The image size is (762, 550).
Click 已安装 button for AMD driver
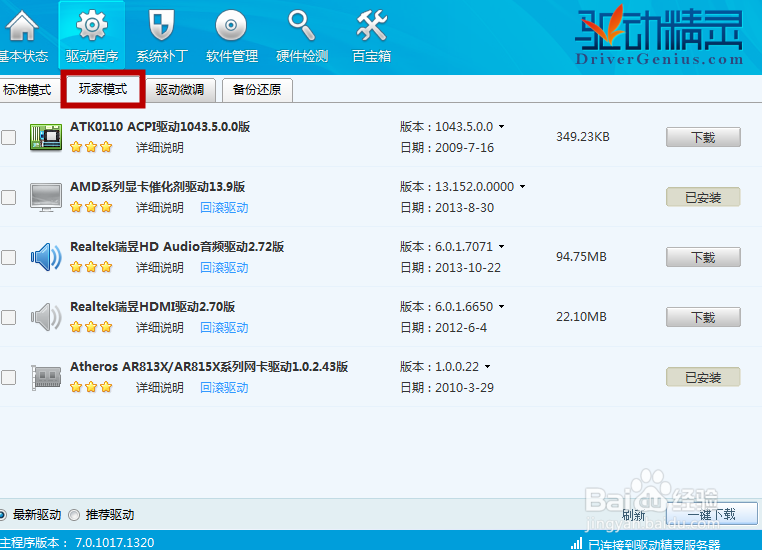pyautogui.click(x=703, y=197)
